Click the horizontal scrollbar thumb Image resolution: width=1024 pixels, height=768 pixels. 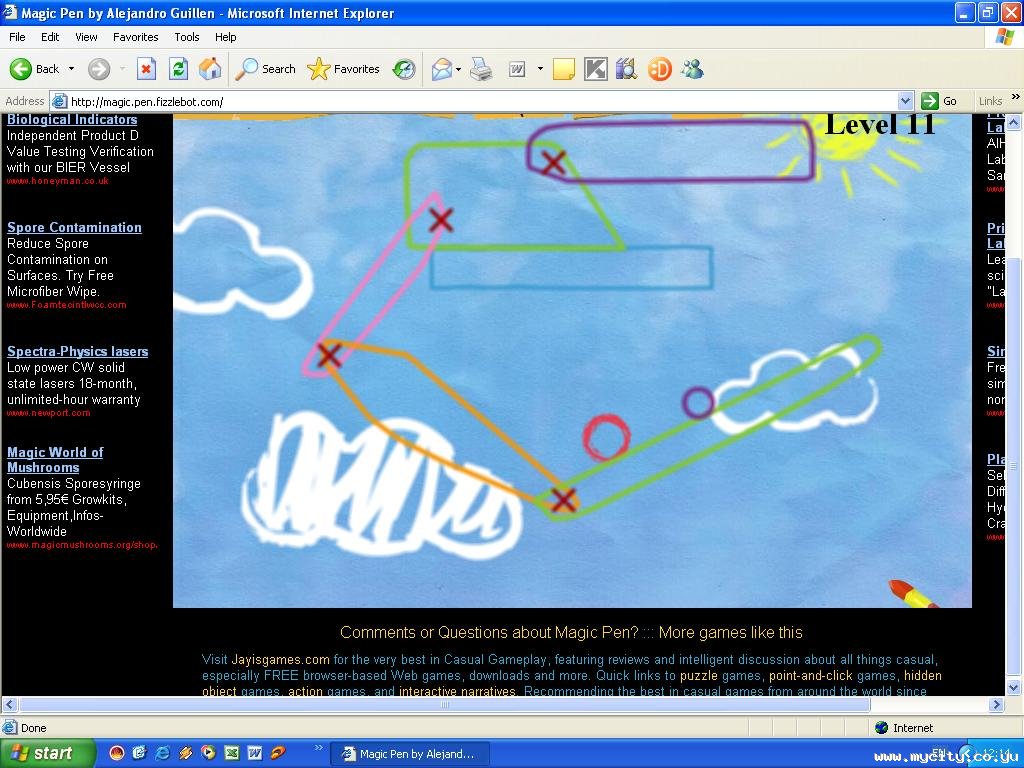(444, 705)
